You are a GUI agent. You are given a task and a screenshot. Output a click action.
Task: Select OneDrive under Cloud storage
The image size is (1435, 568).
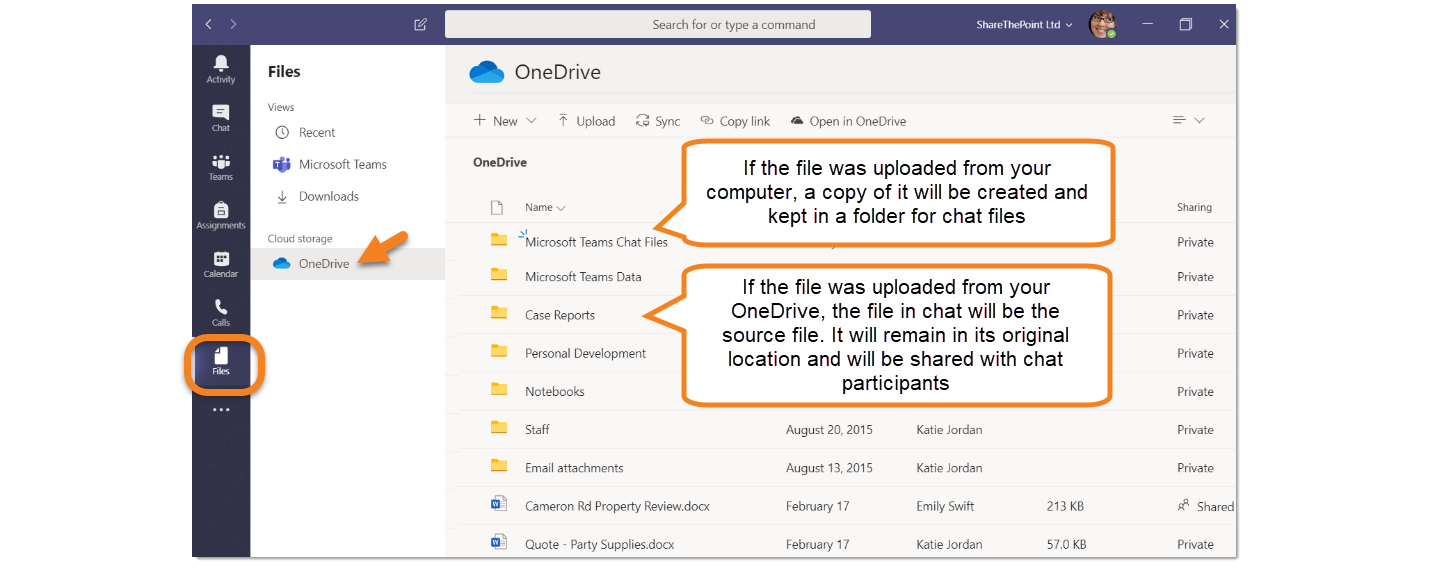click(347, 263)
